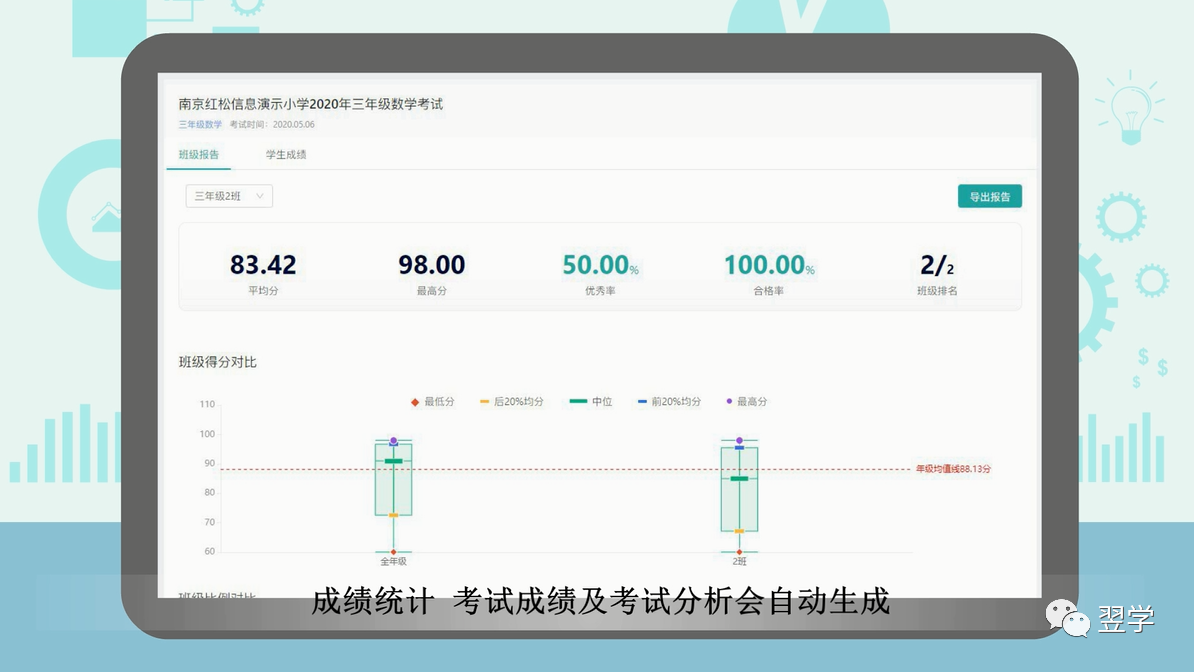Click the 83.42 average score value
Viewport: 1194px width, 672px height.
click(x=263, y=265)
